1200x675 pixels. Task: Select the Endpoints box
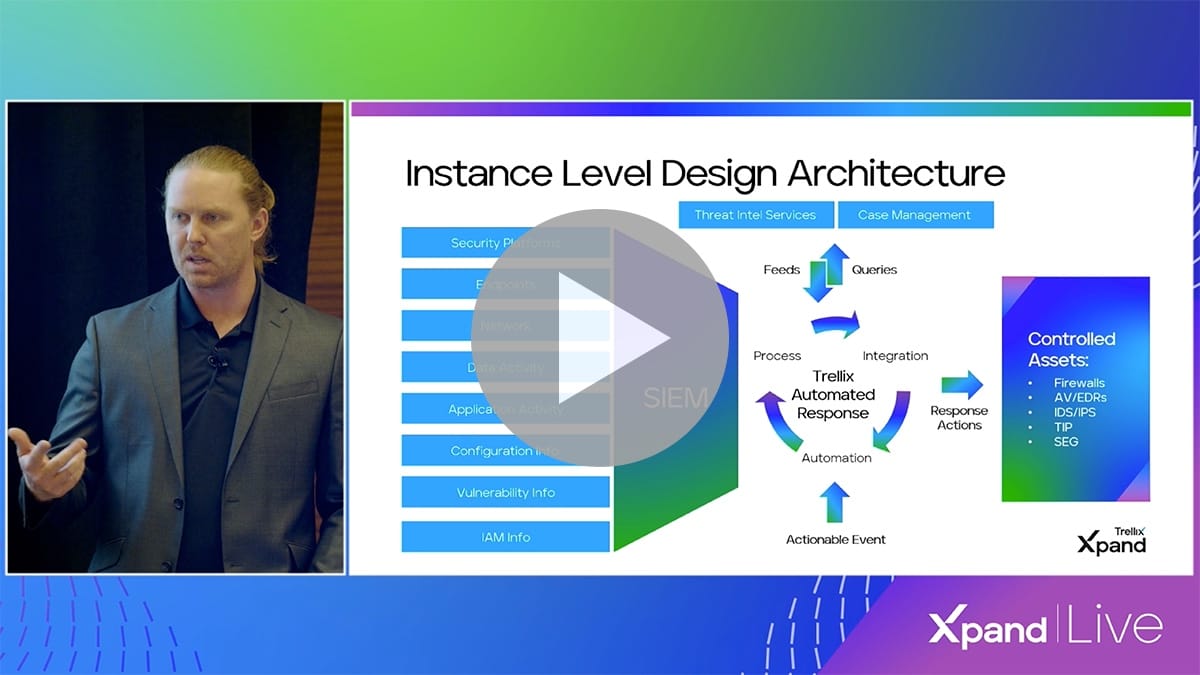(505, 284)
